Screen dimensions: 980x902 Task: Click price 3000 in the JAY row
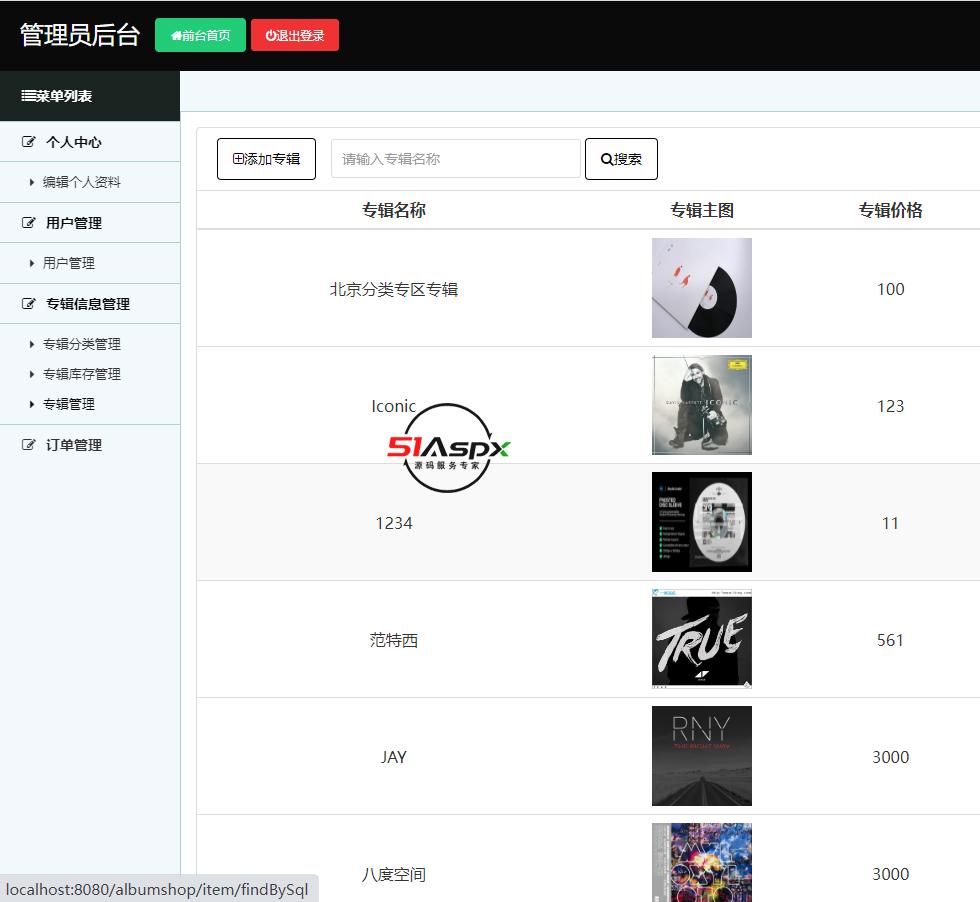coord(891,757)
